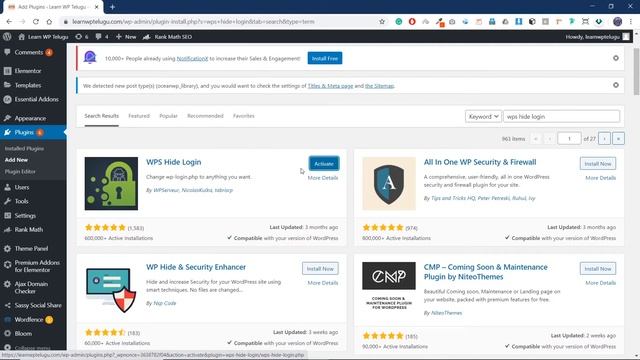Switch to the Favorites tab
This screenshot has width=640, height=360.
[x=244, y=116]
